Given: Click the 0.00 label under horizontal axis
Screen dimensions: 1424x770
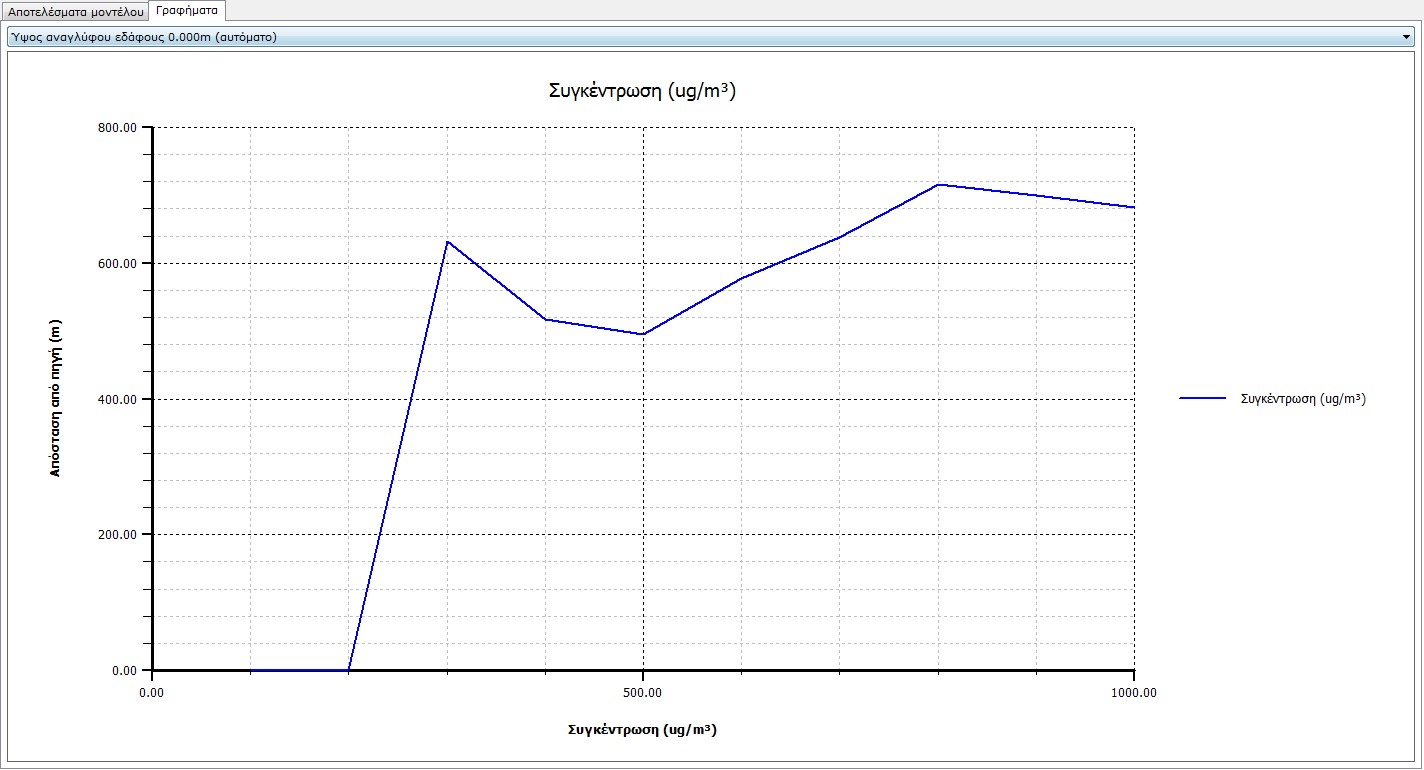Looking at the screenshot, I should click(151, 691).
